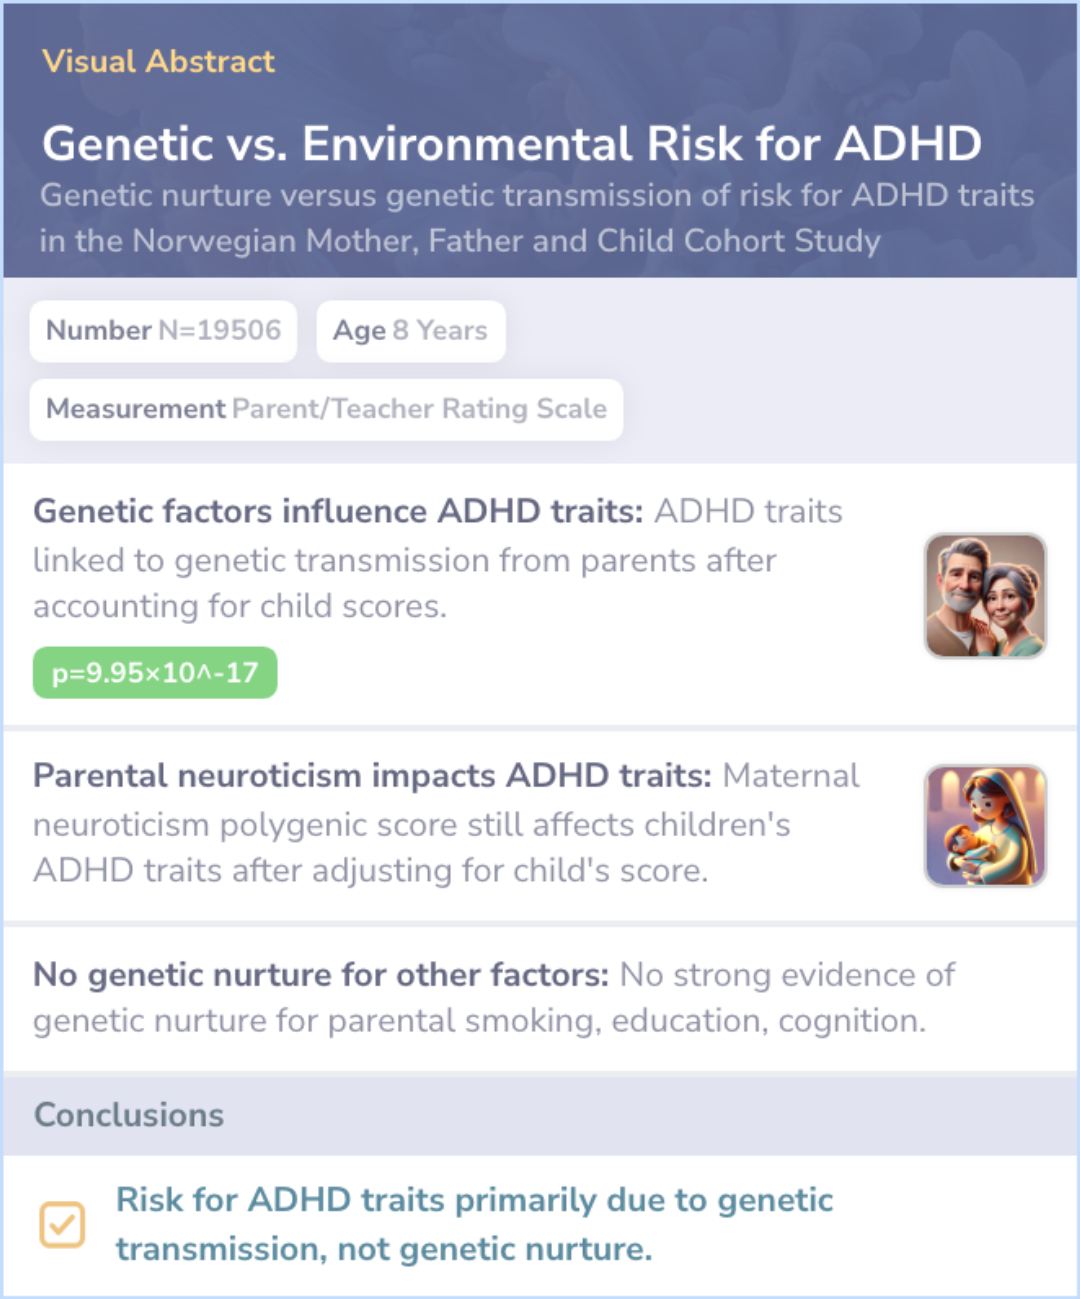Click the green p=9.95×10^-17 badge

[155, 673]
